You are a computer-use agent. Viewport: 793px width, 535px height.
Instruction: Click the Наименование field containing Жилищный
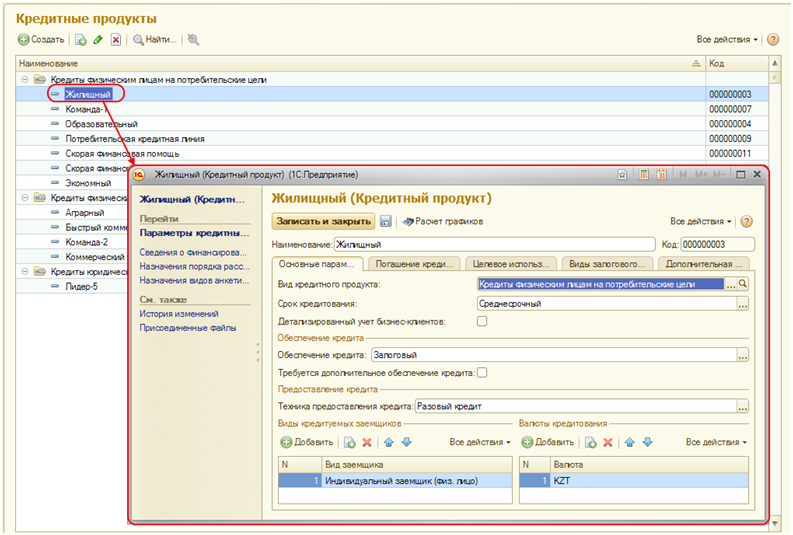pos(490,243)
